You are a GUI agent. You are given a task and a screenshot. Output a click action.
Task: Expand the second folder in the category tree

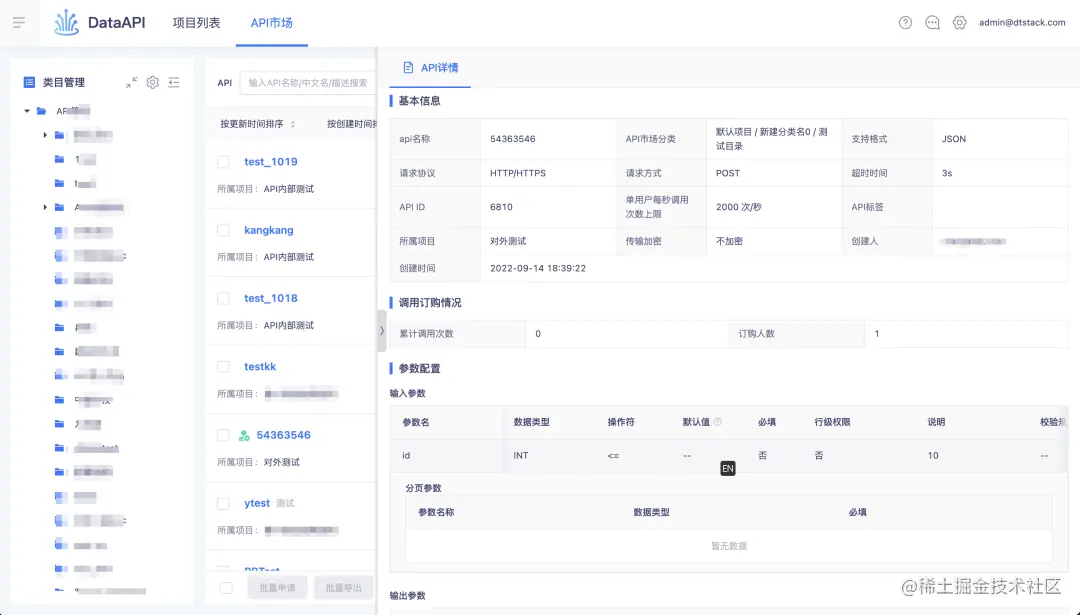[x=46, y=135]
